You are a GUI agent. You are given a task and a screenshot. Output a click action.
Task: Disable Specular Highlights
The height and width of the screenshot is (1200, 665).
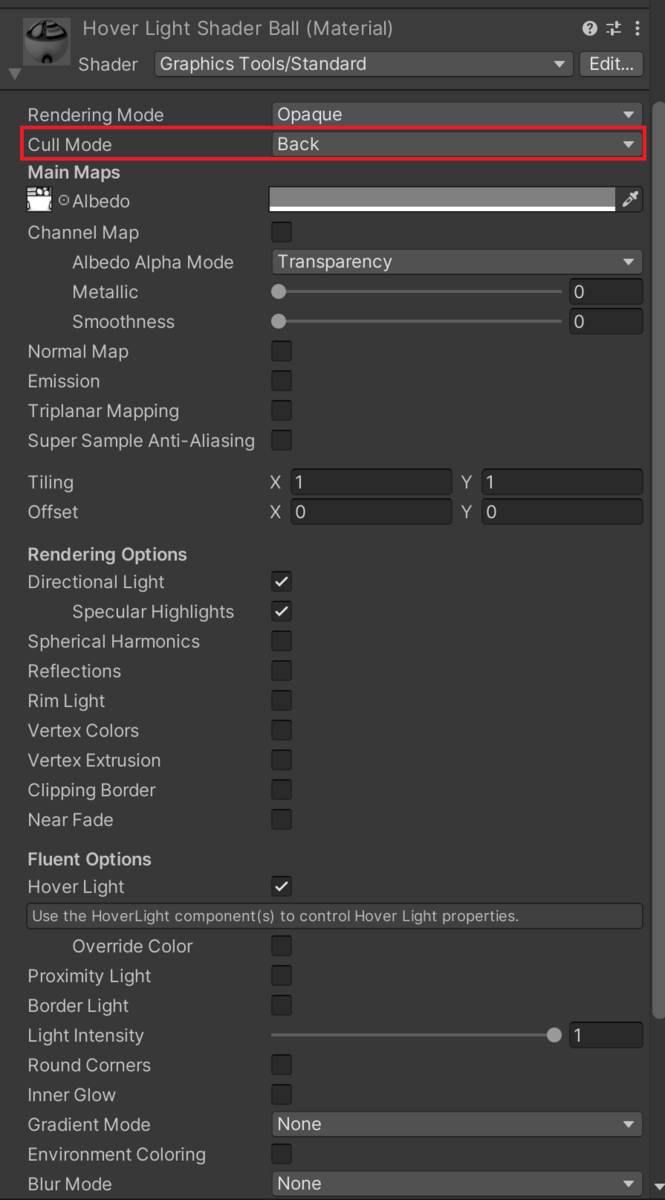click(281, 611)
